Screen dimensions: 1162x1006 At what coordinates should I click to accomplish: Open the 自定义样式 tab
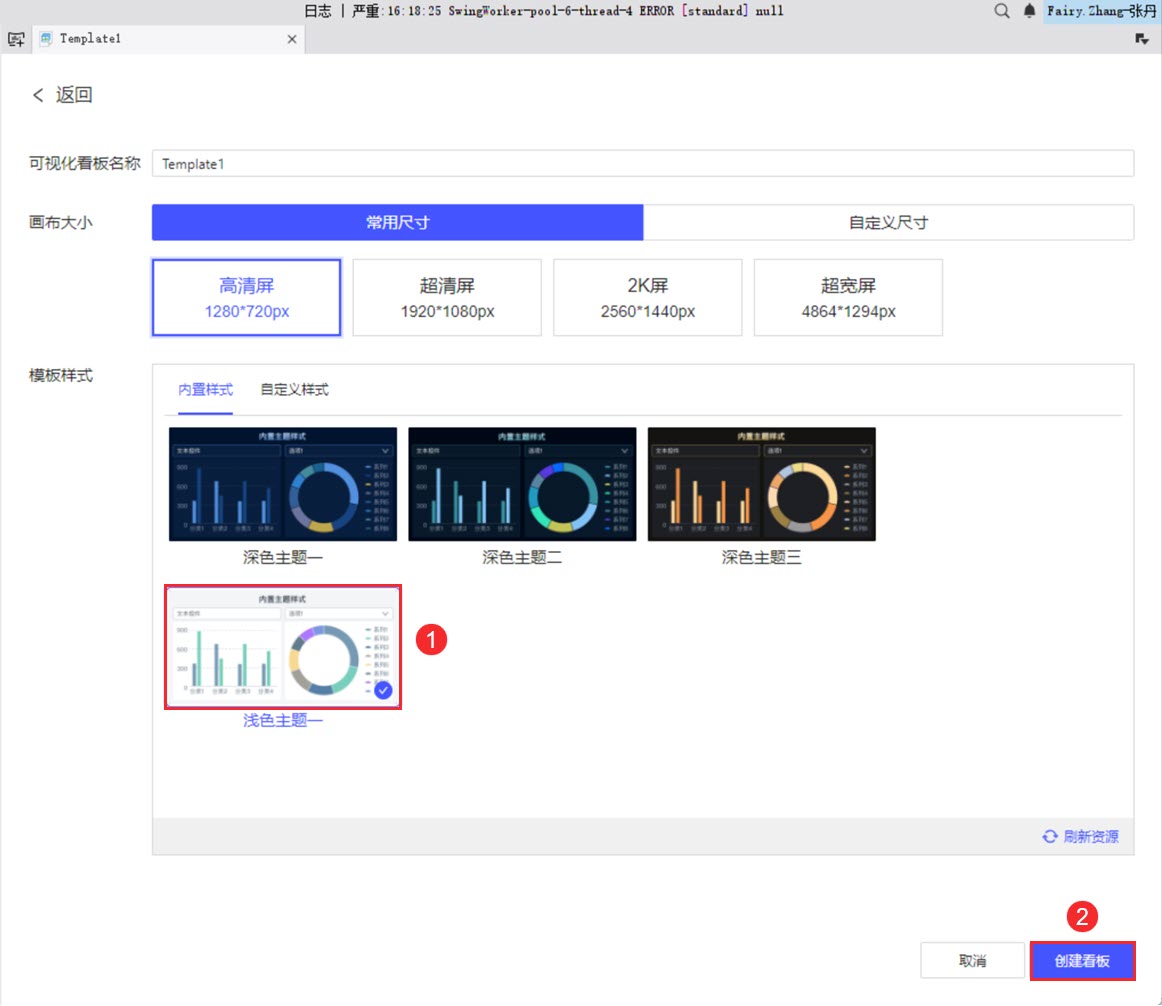pos(294,390)
